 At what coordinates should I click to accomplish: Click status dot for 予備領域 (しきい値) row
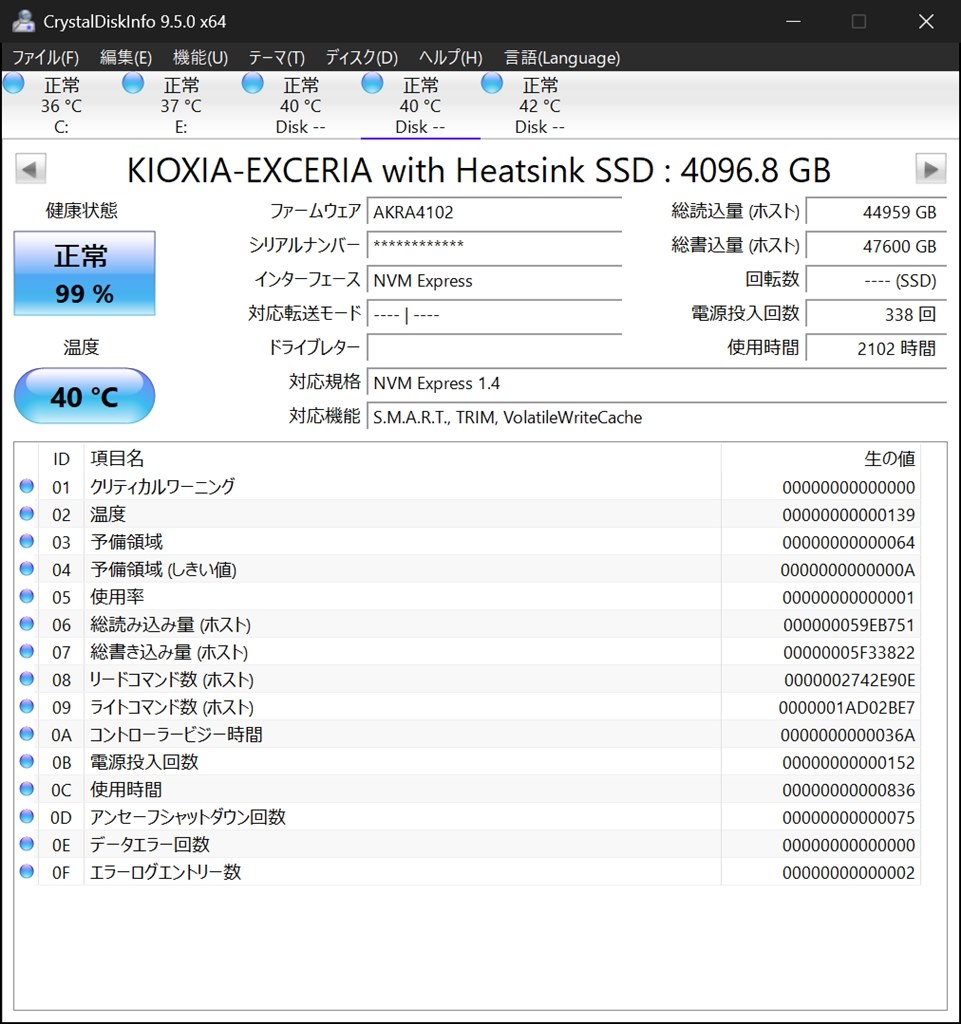pos(27,568)
